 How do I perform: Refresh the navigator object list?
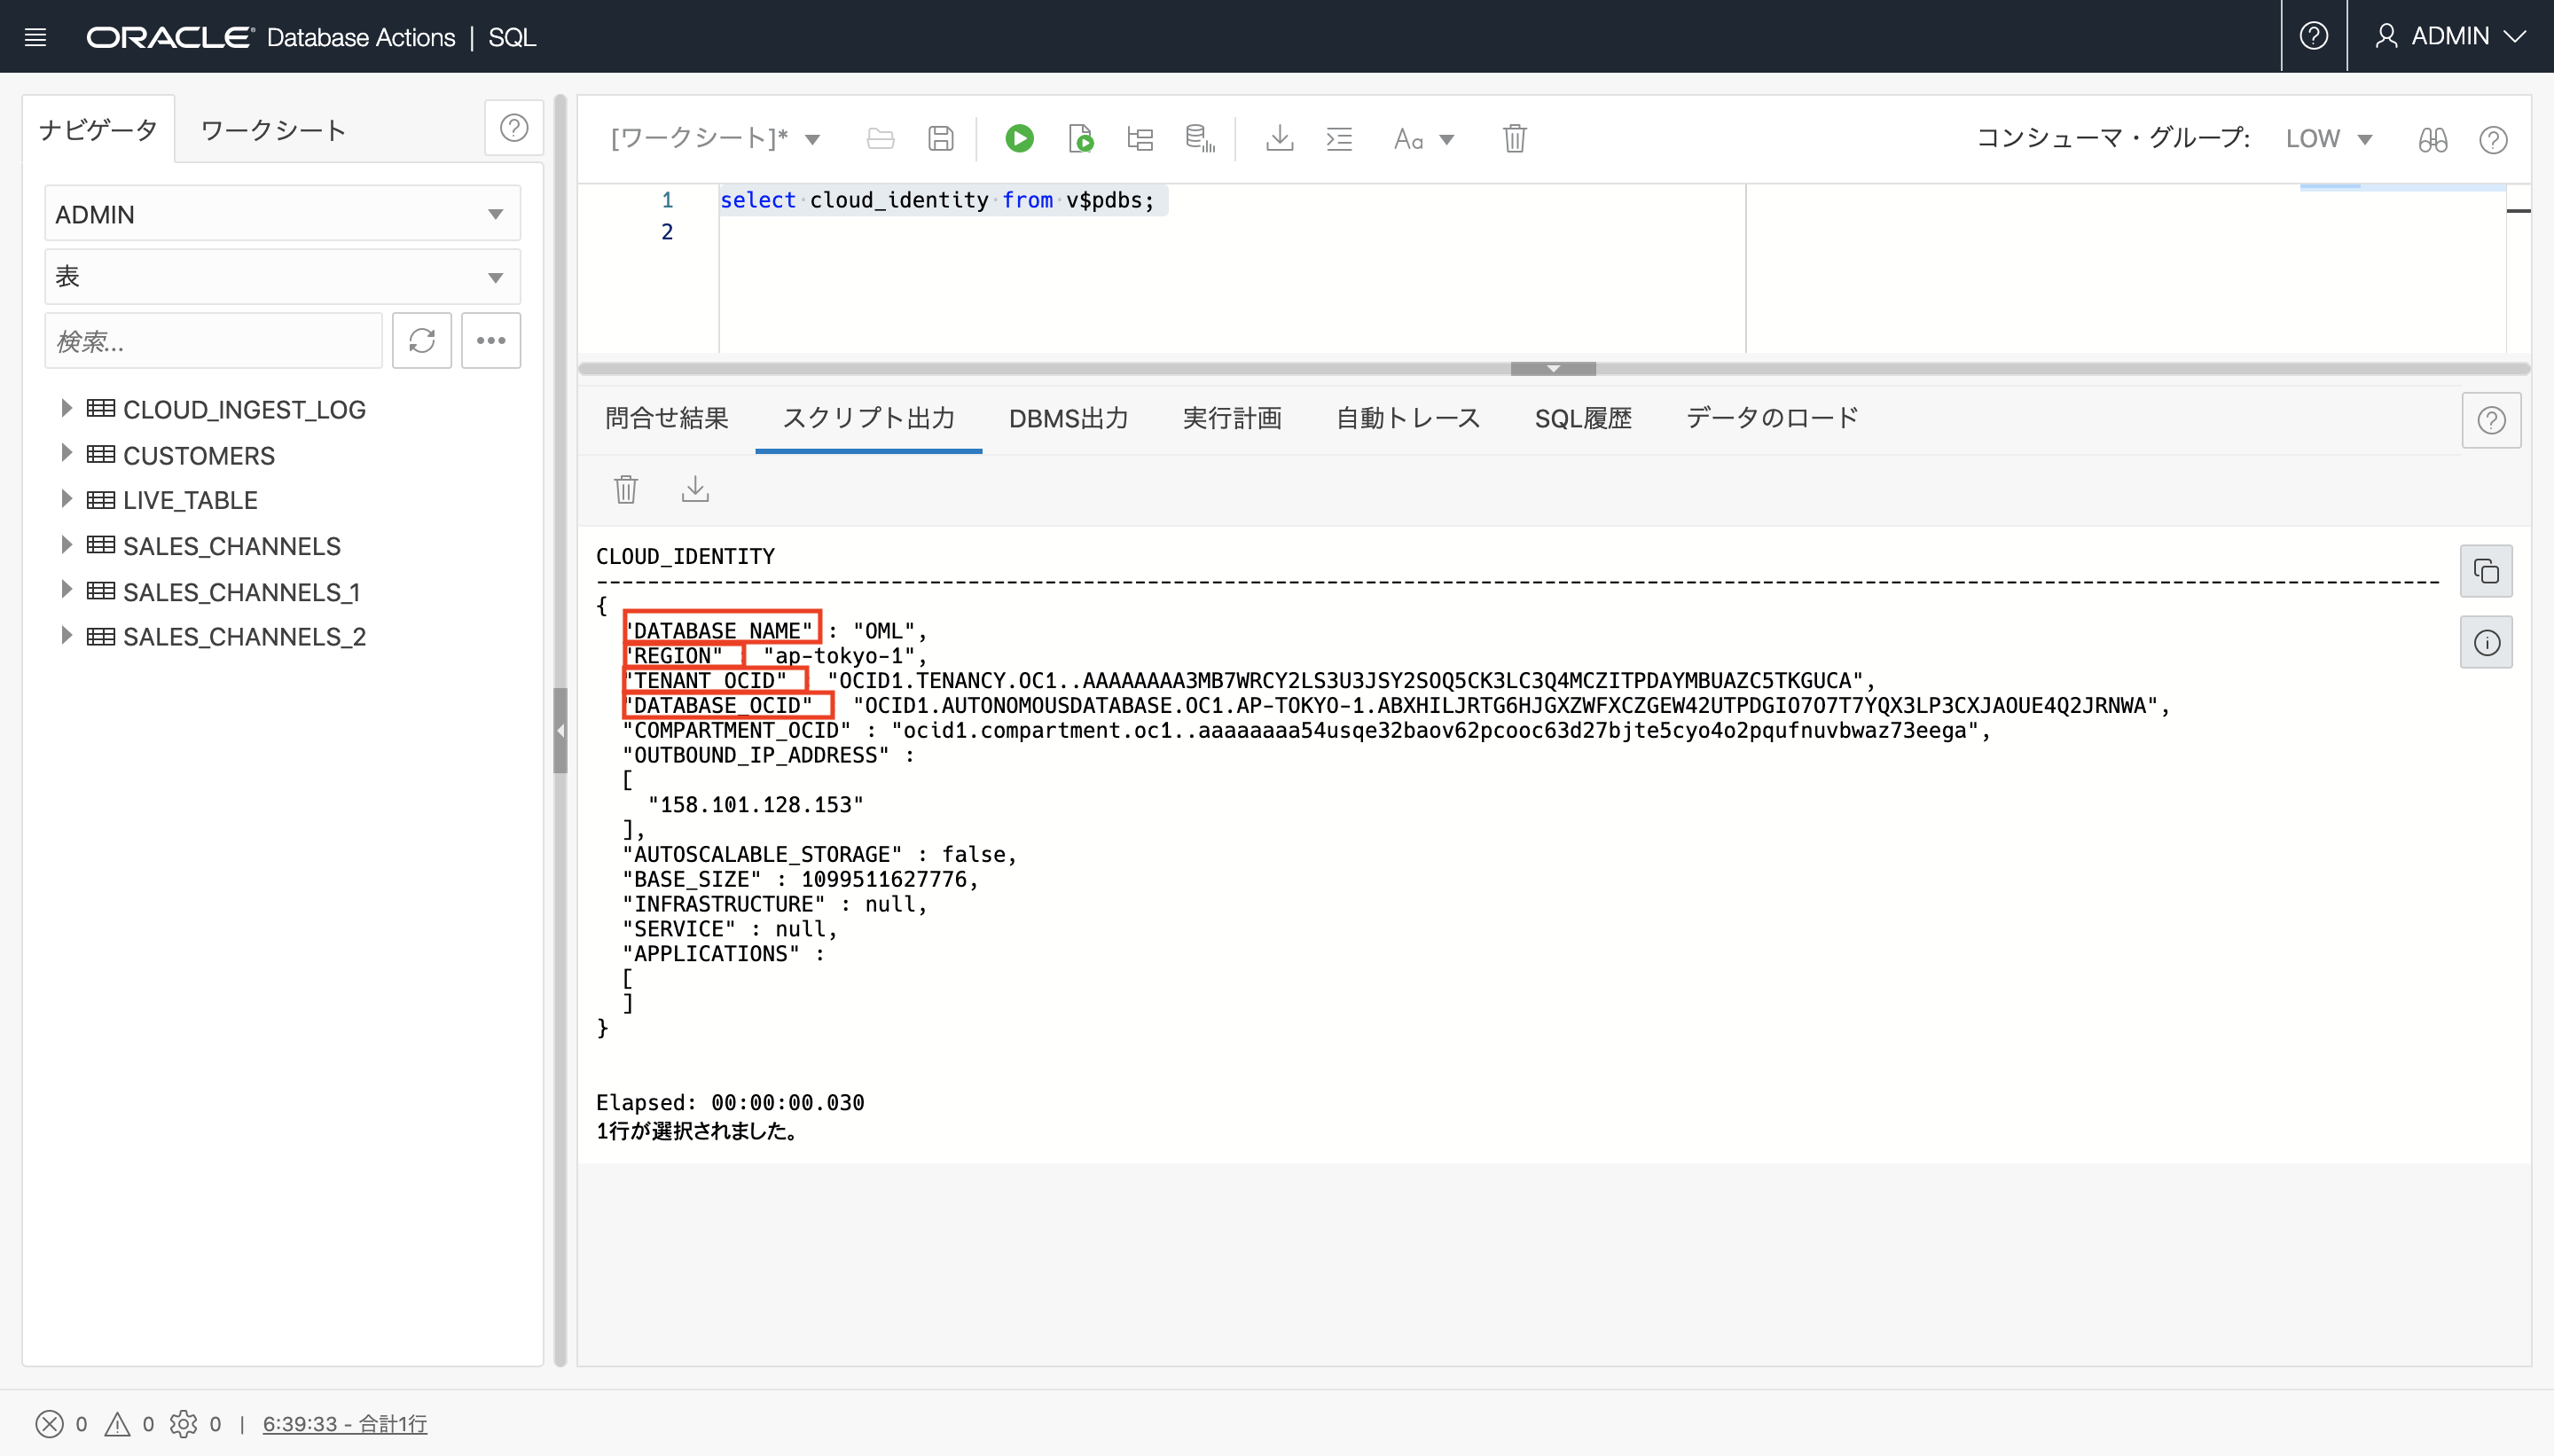421,341
